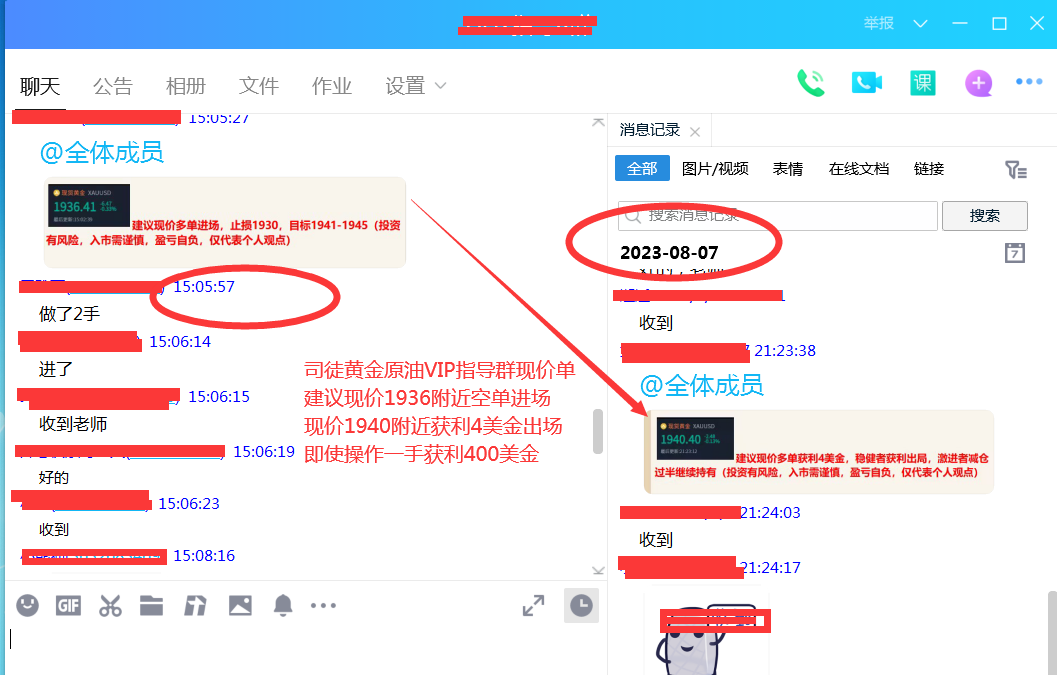Click the timestamp 15:06:14
The height and width of the screenshot is (675, 1057).
pyautogui.click(x=180, y=342)
